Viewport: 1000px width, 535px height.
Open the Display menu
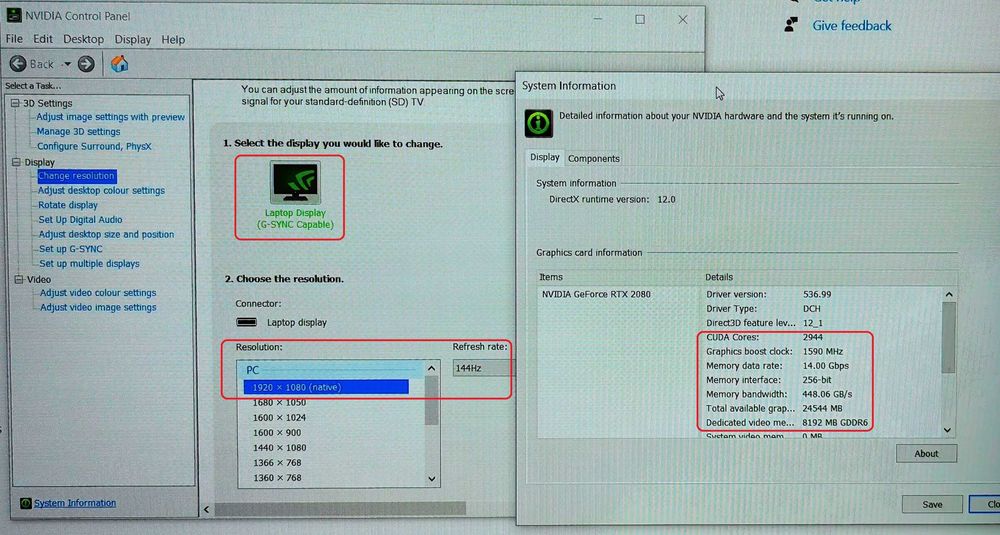point(133,40)
